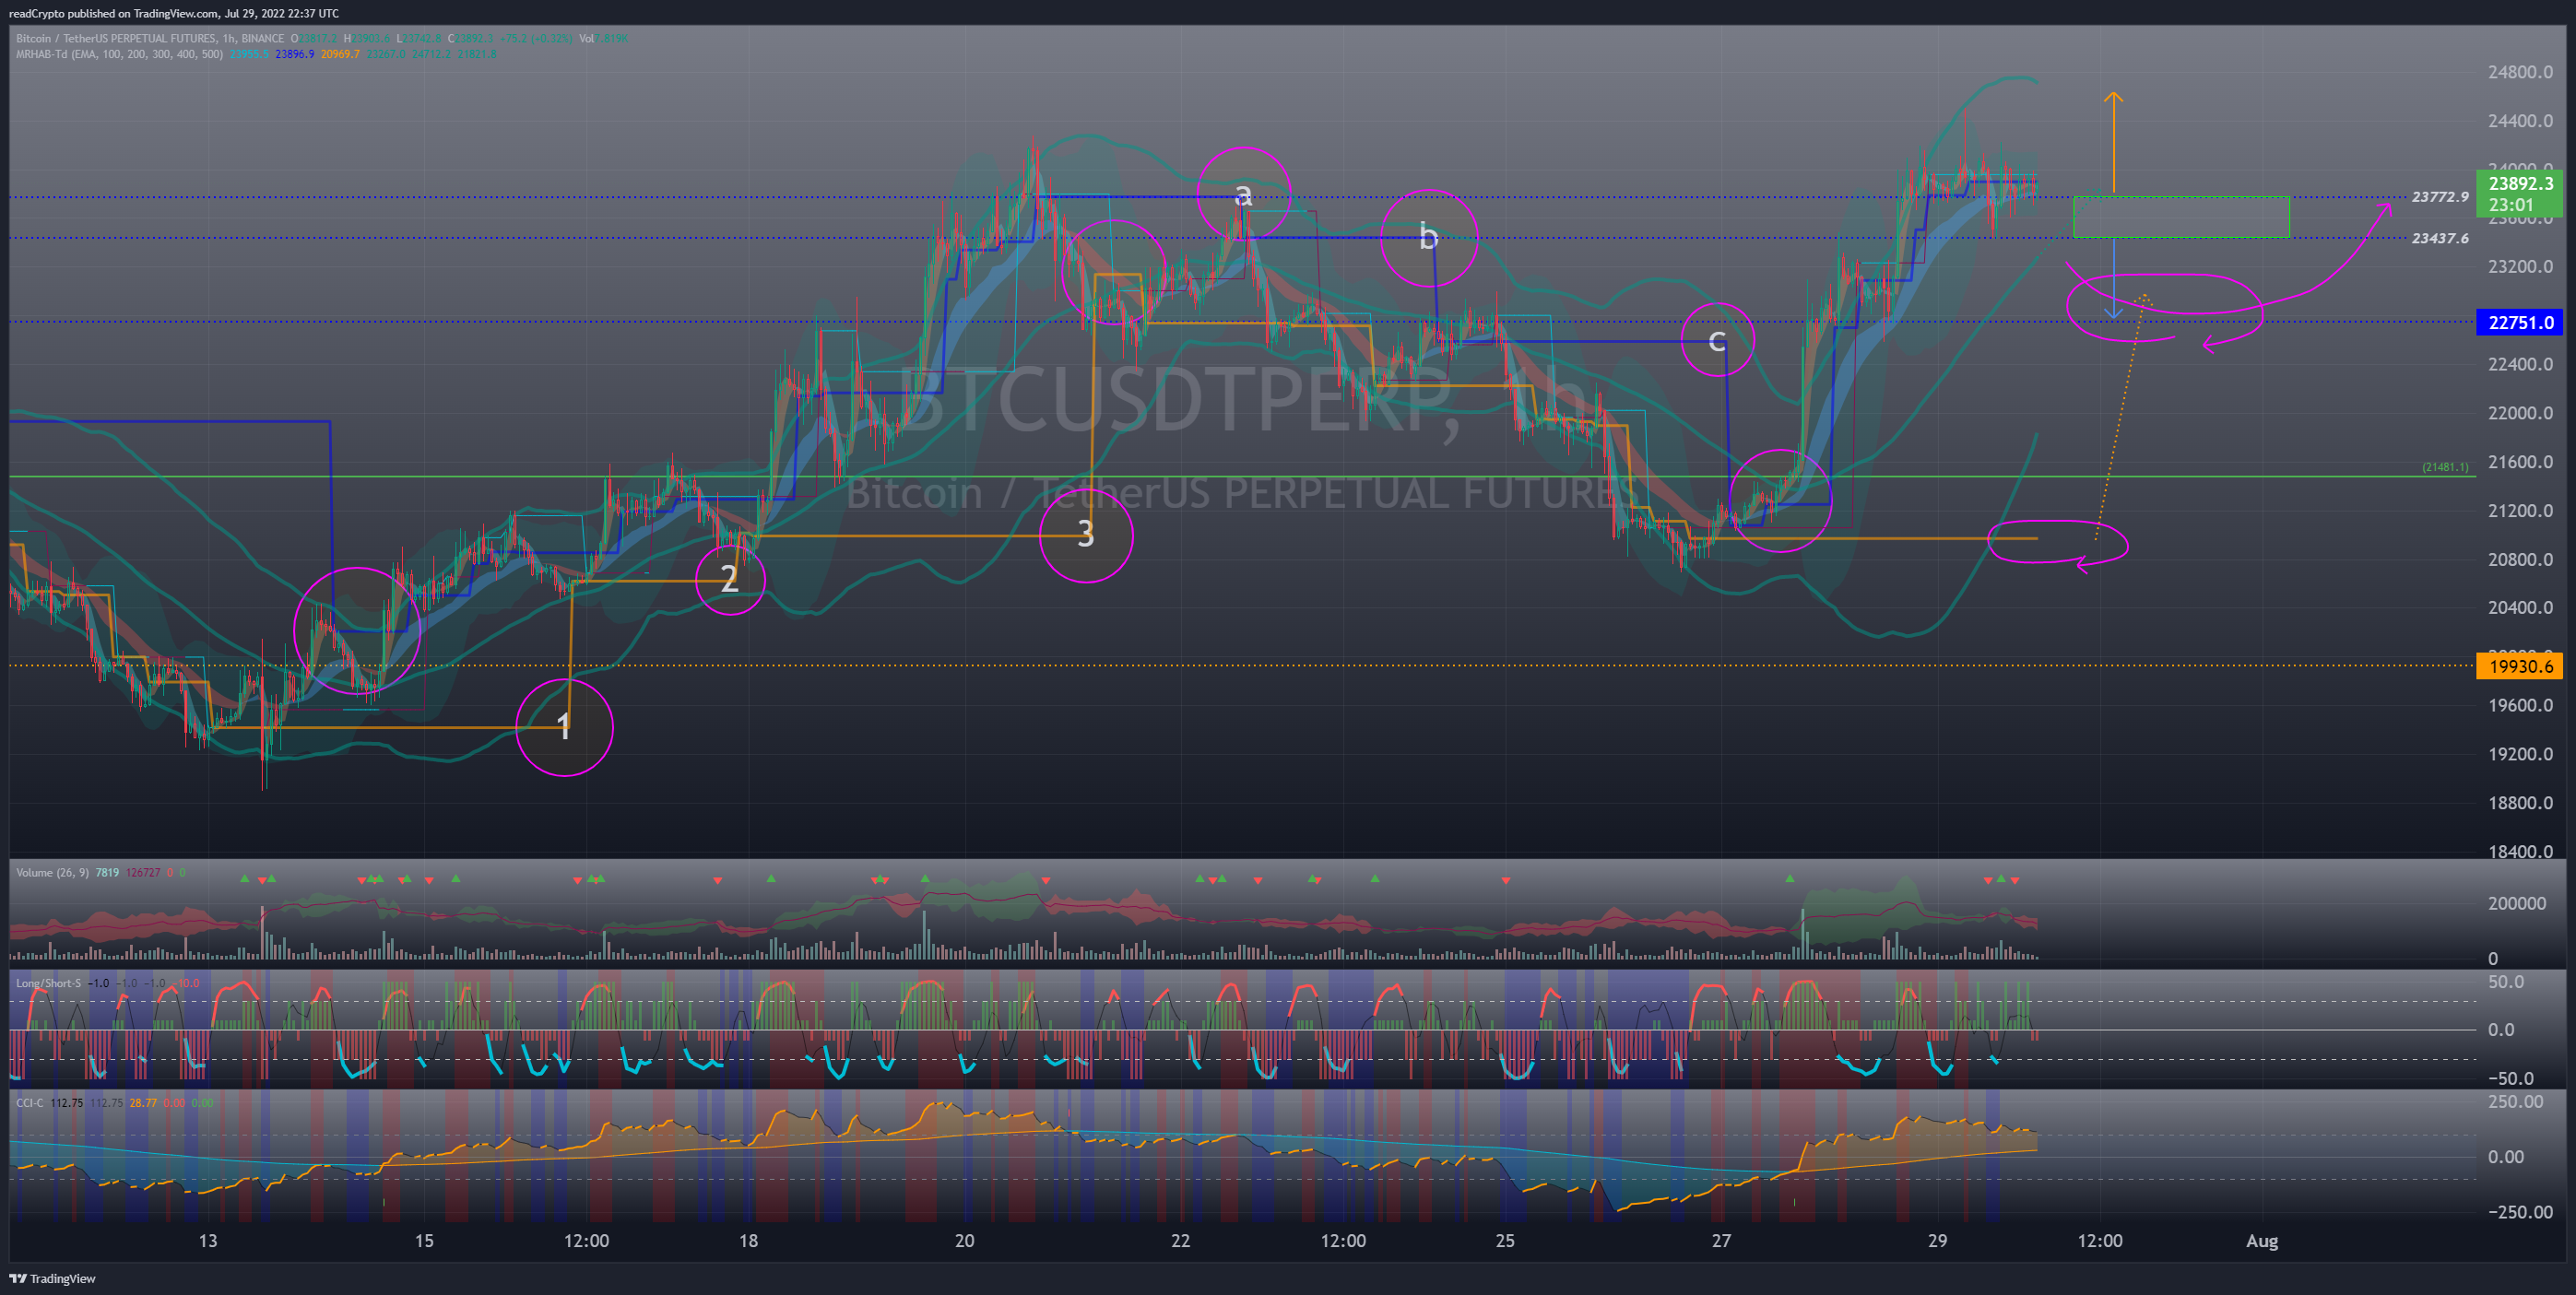
Task: Click the orange price label 19930.6
Action: (2520, 666)
